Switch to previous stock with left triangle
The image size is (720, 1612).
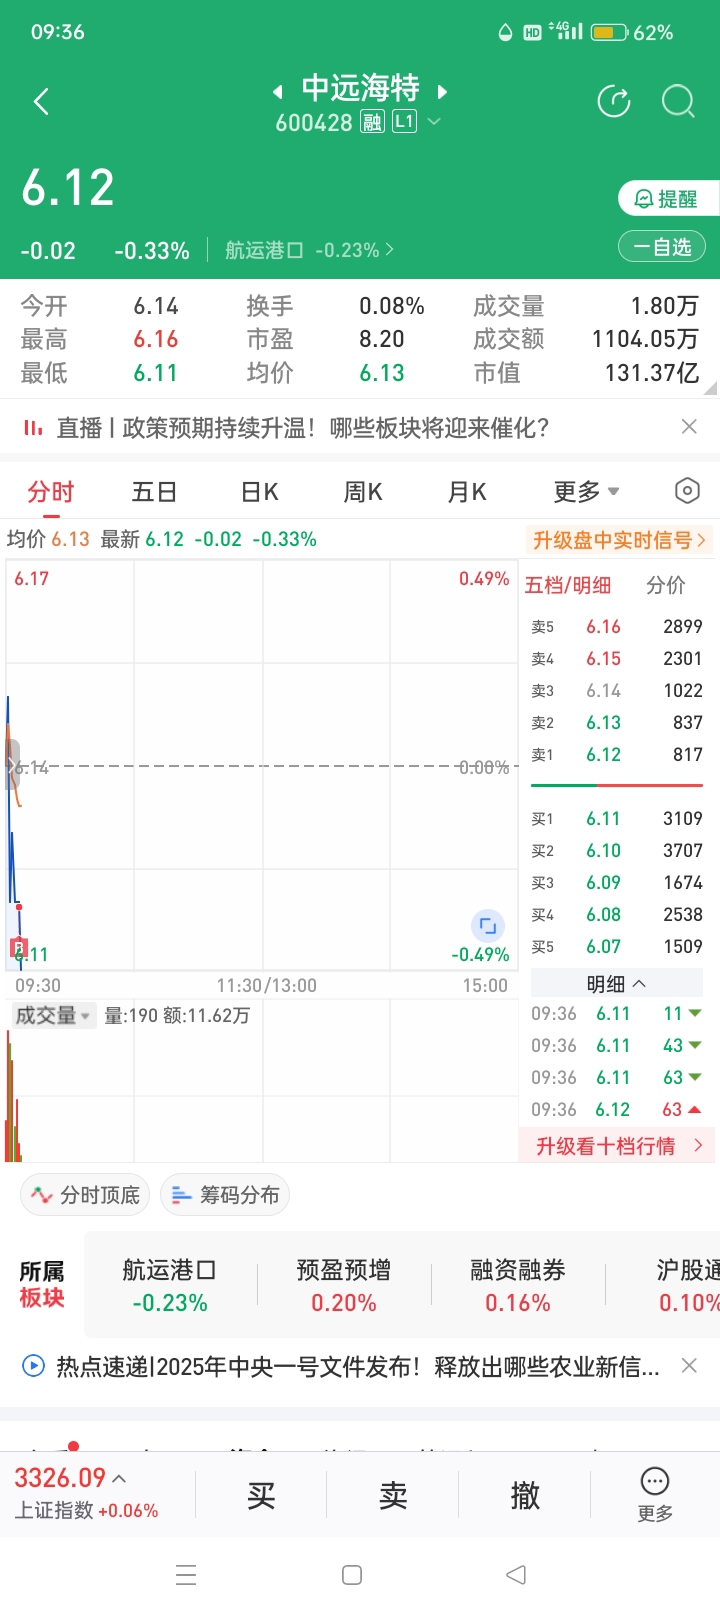(x=277, y=92)
